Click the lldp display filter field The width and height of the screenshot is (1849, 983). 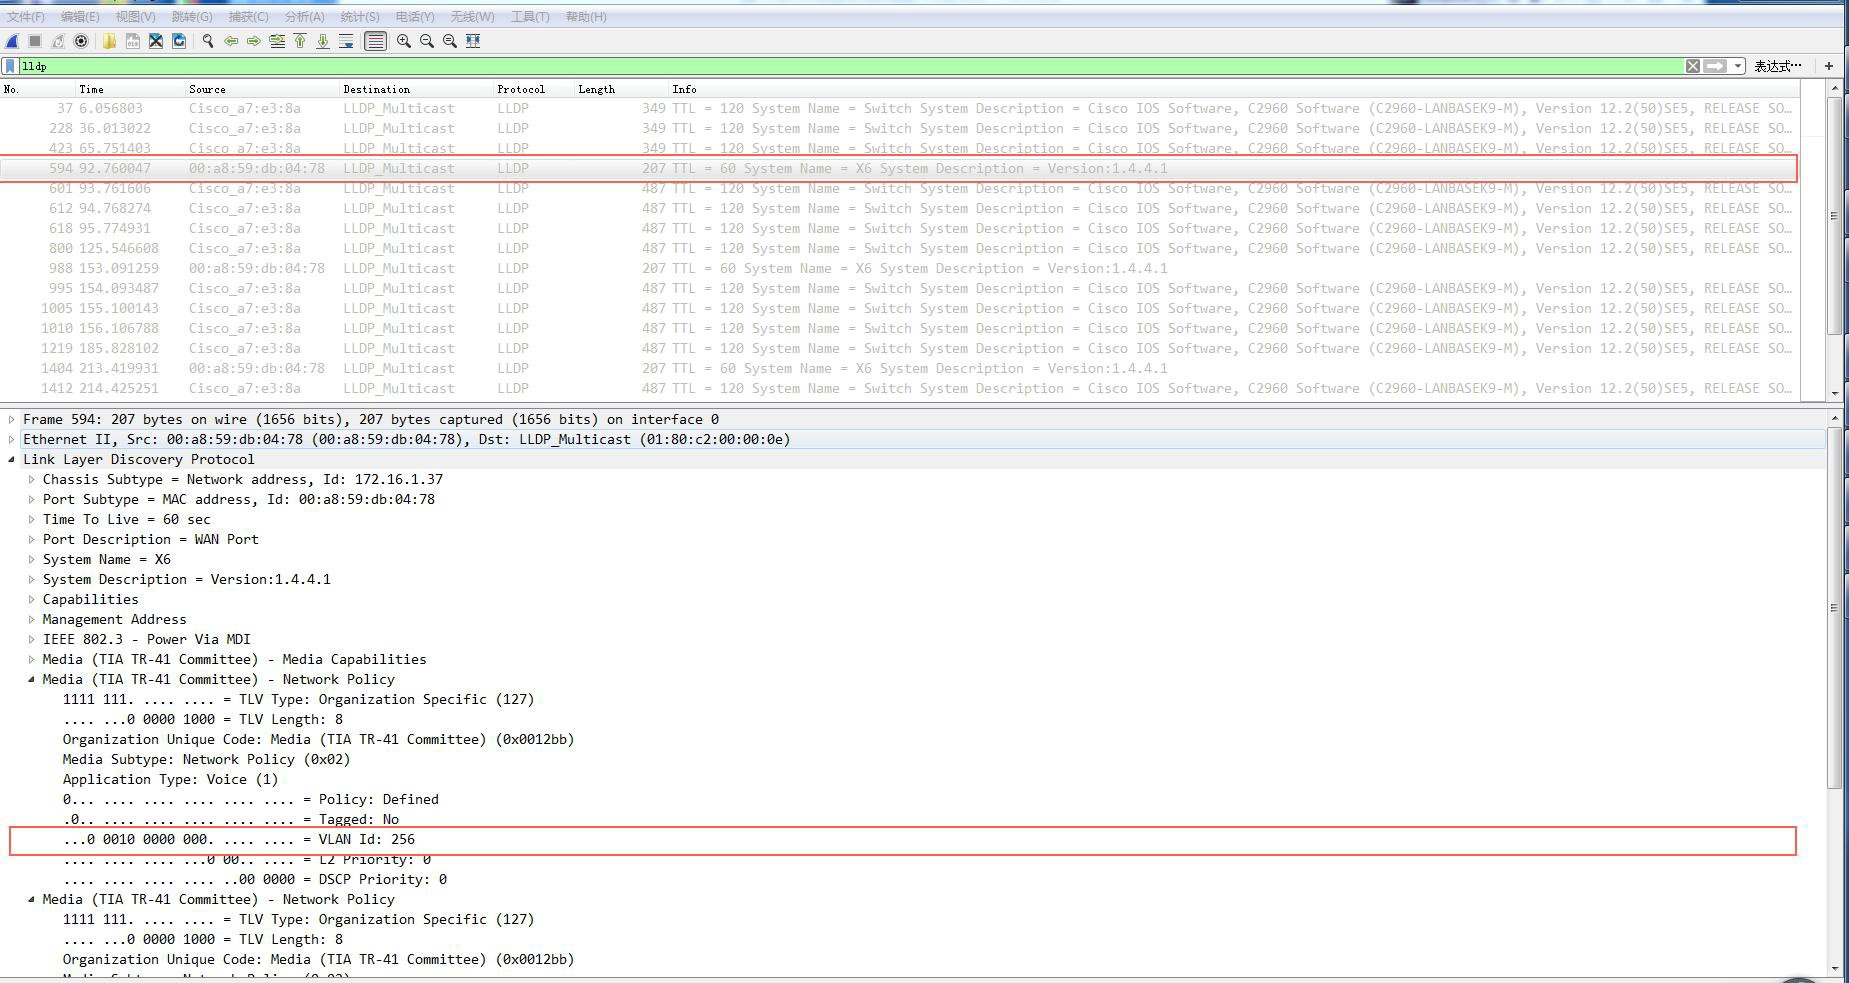(x=800, y=66)
